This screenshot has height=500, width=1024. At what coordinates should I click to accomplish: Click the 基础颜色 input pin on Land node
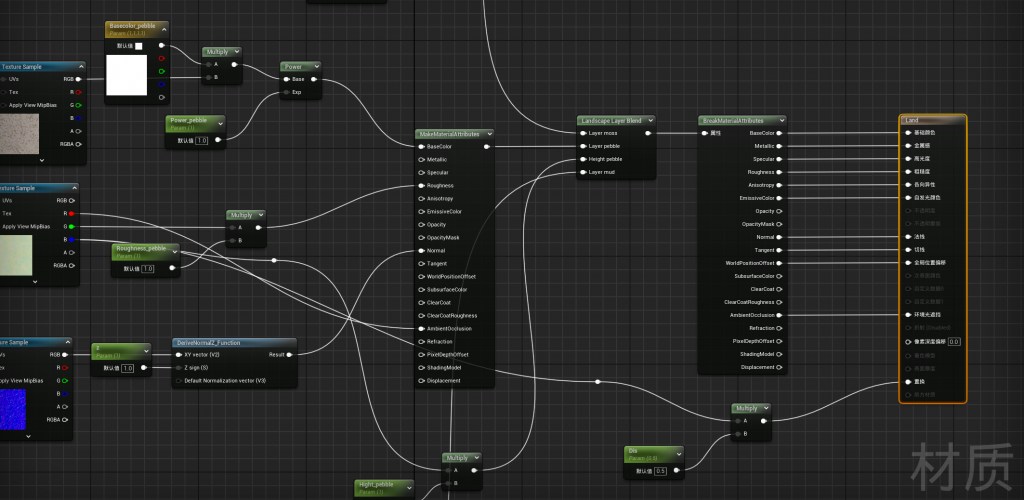click(x=908, y=133)
